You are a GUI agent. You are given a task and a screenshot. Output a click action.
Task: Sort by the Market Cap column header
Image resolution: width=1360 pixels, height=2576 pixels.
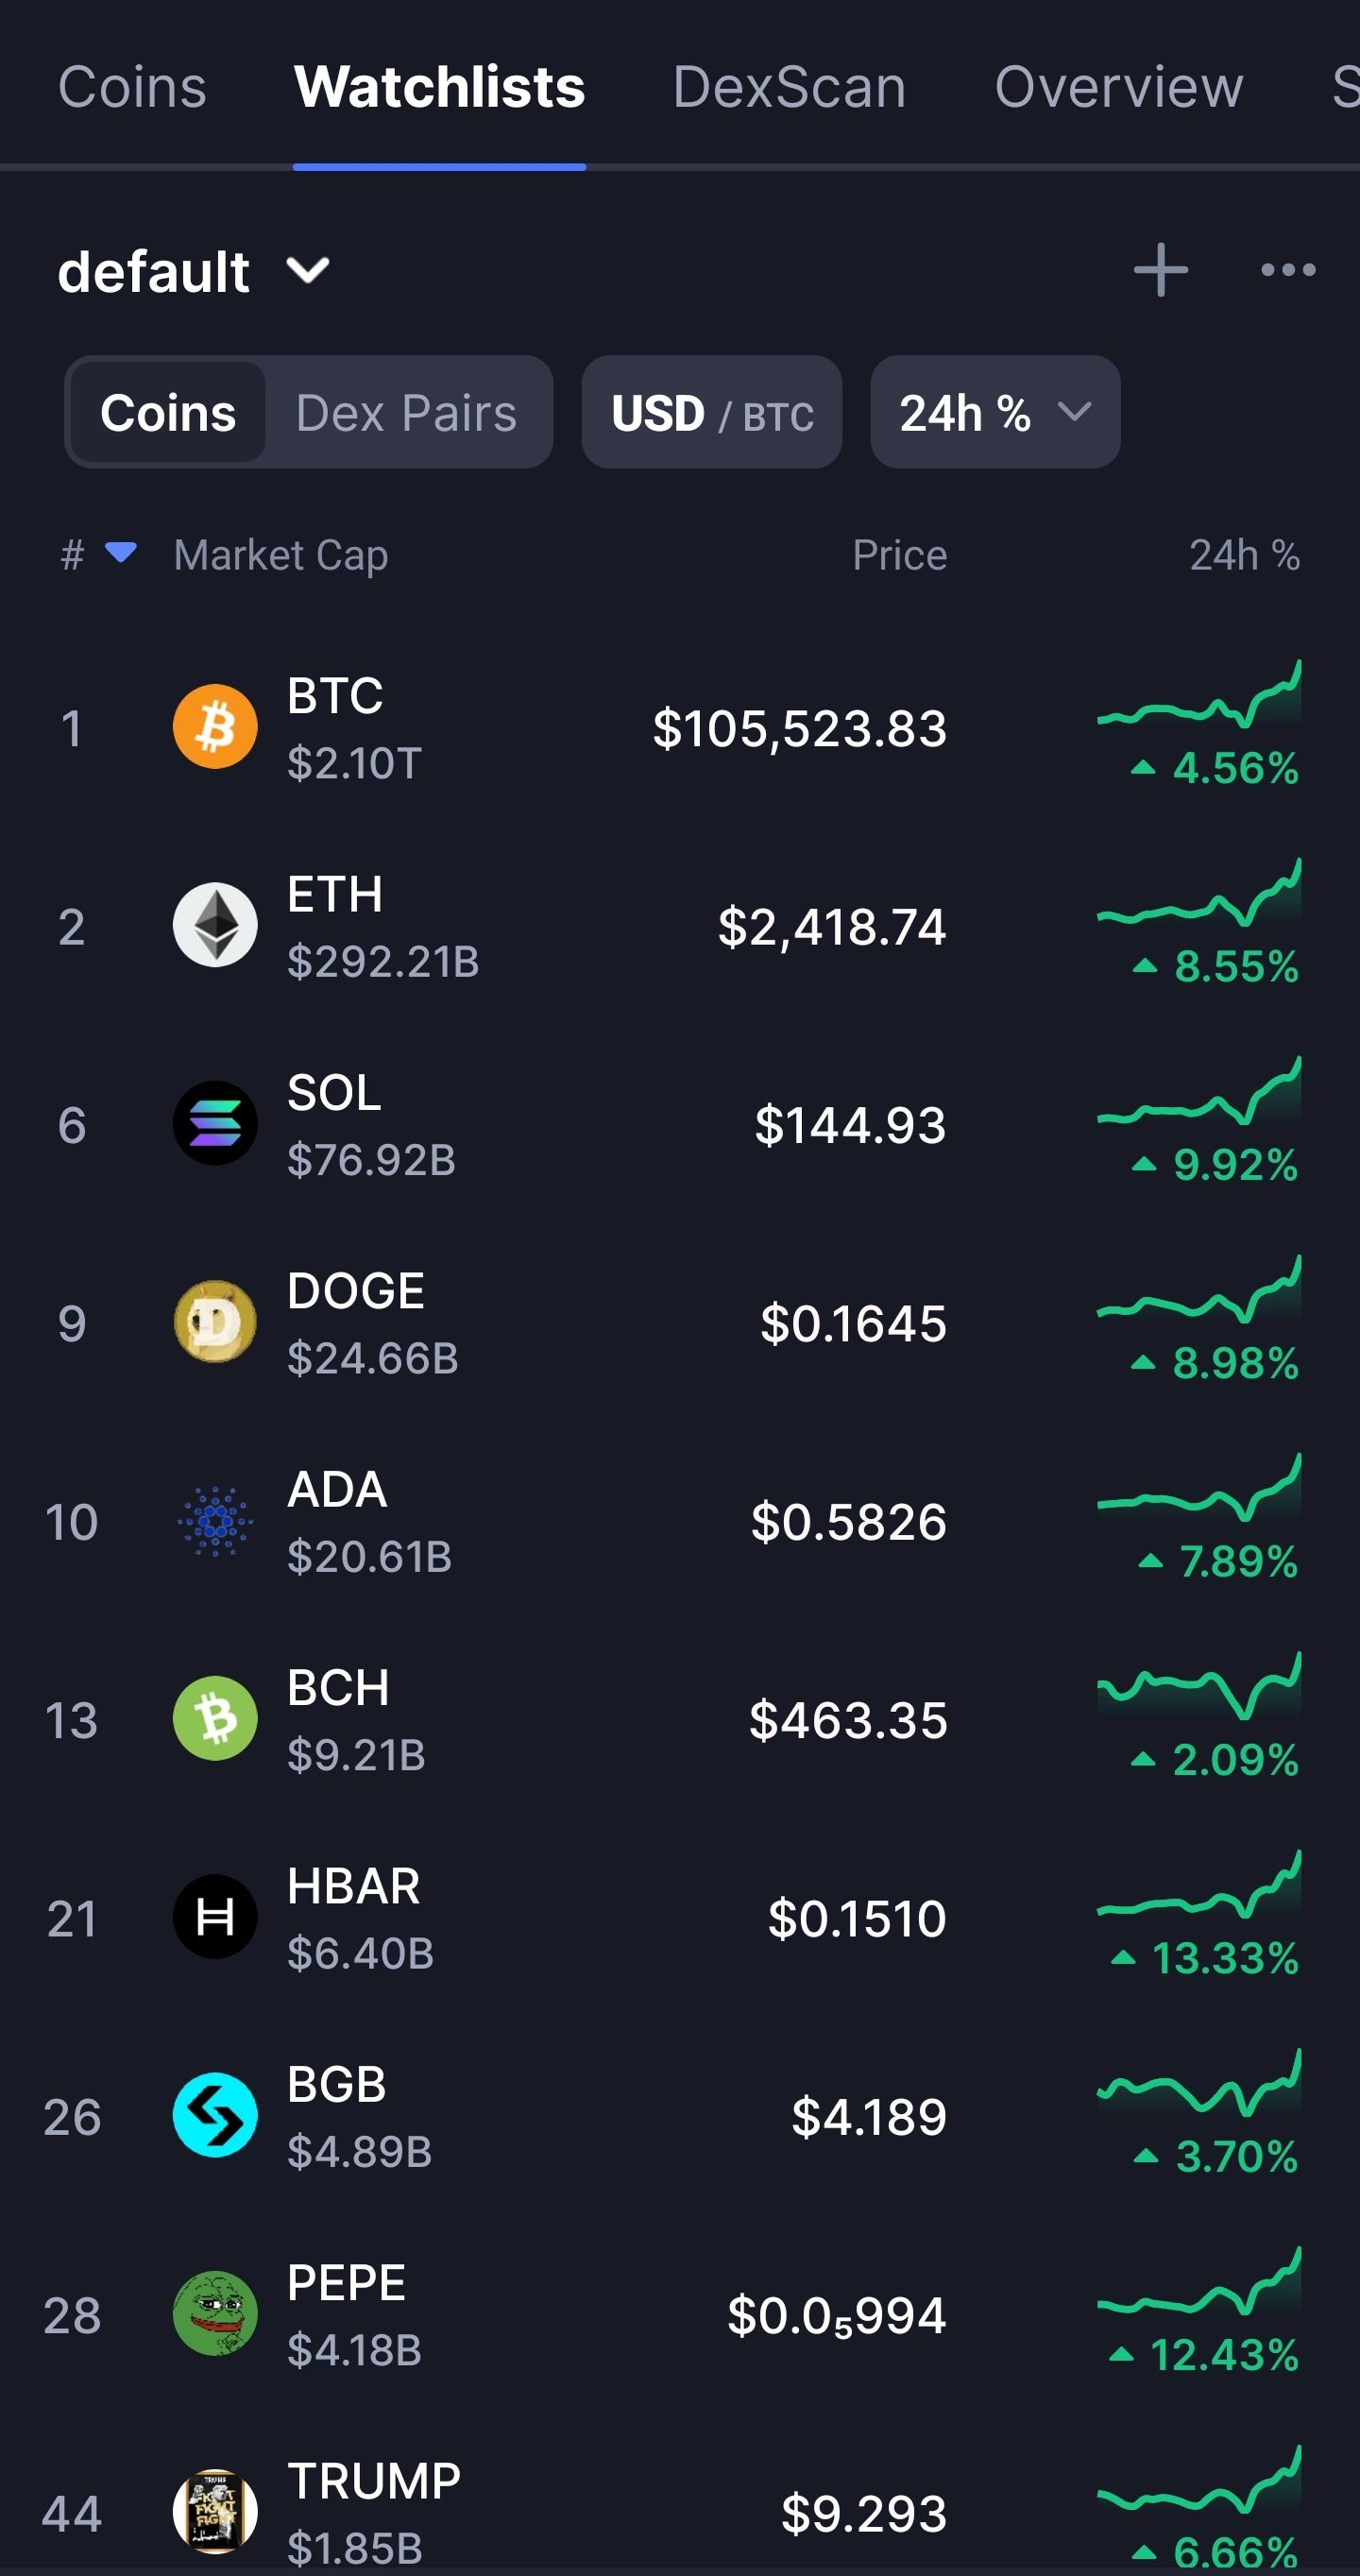(281, 555)
